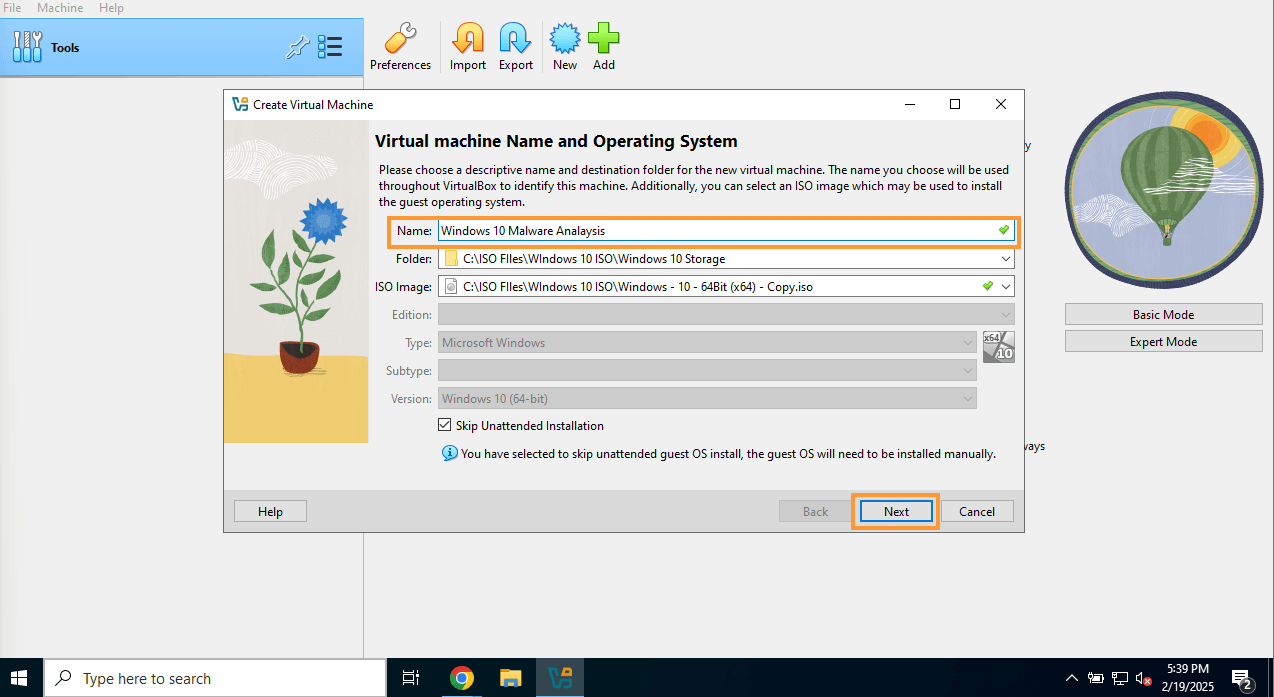Open the Machine menu
This screenshot has width=1274, height=697.
point(60,7)
